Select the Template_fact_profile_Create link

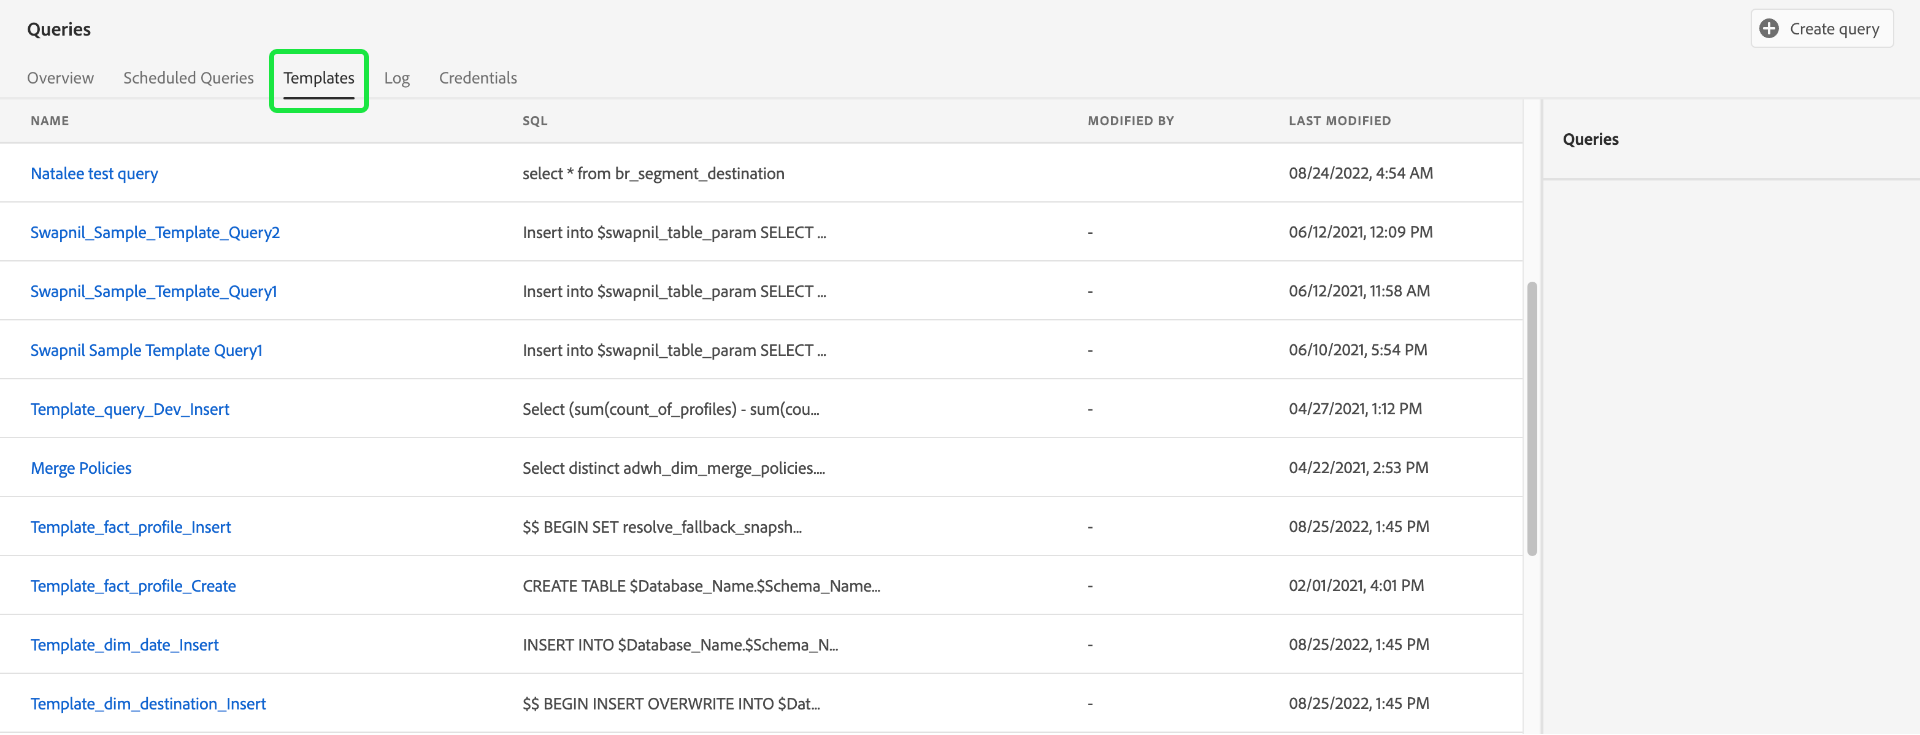133,587
